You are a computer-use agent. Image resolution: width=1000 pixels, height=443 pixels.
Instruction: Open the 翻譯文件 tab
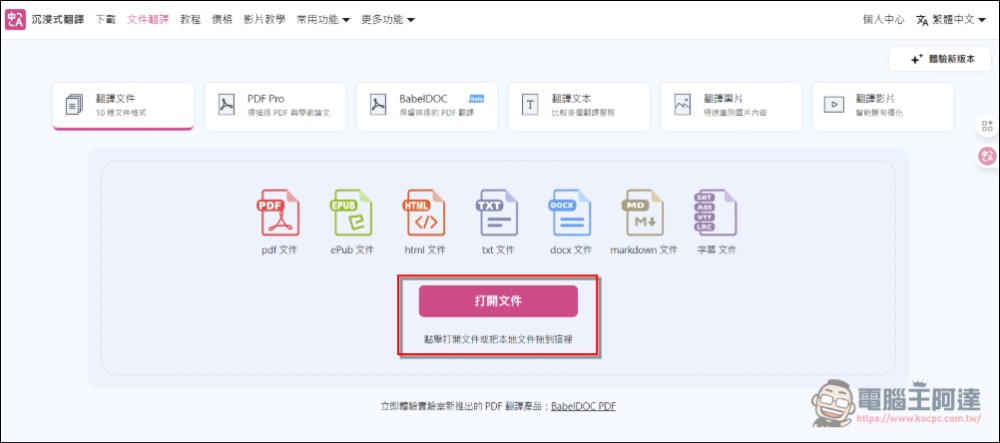coord(123,106)
